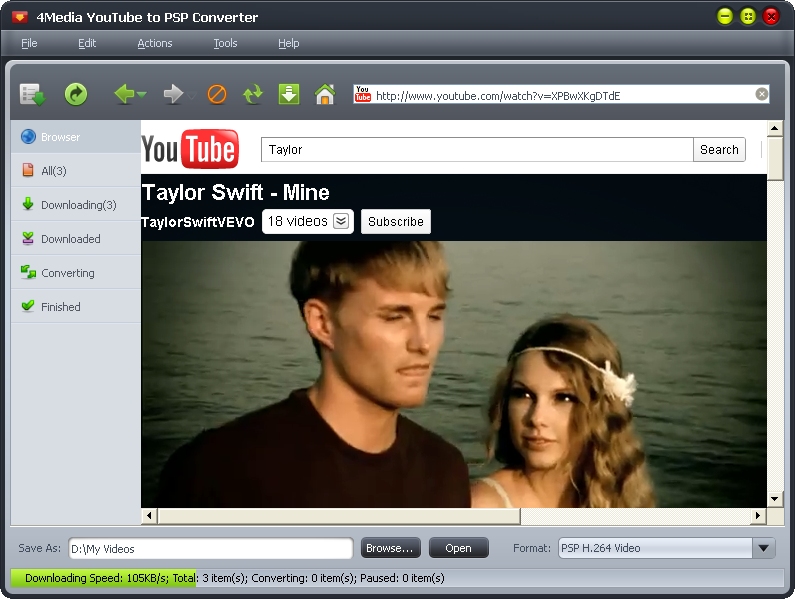795x599 pixels.
Task: Download current video with green arrow icon
Action: 289,94
